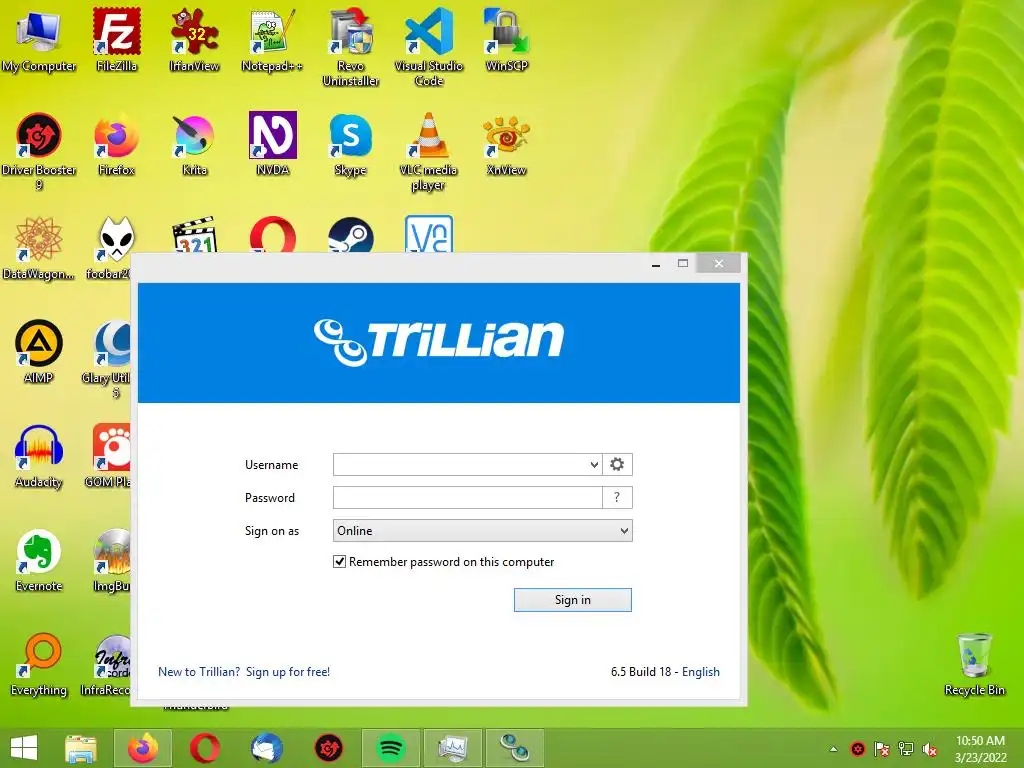Select the VNC desktop icon

tap(428, 234)
